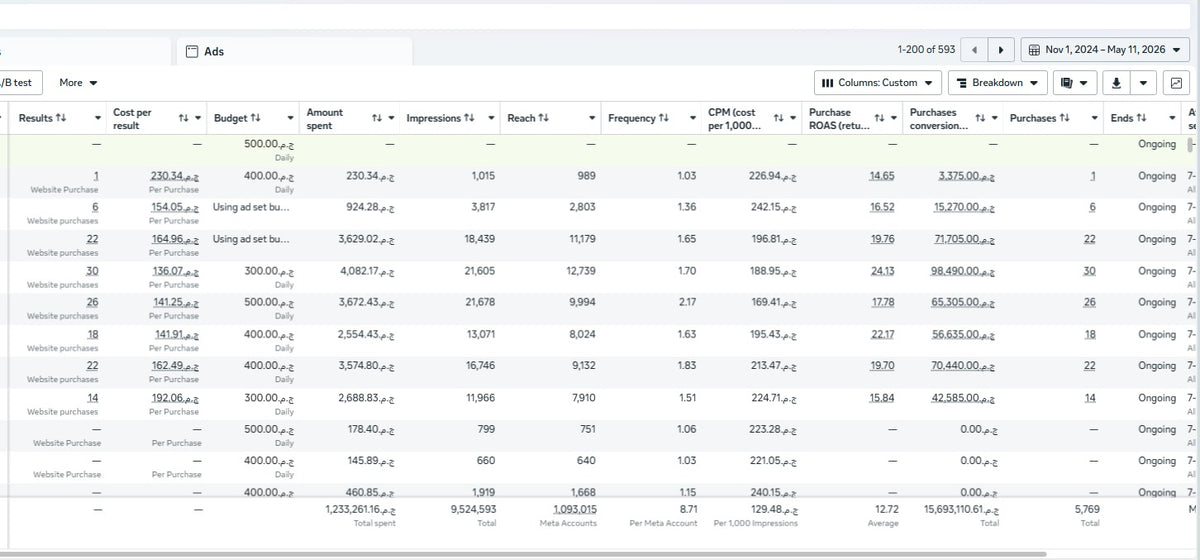This screenshot has width=1200, height=560.
Task: Click the 24.13 Purchase ROAS link
Action: click(x=882, y=271)
